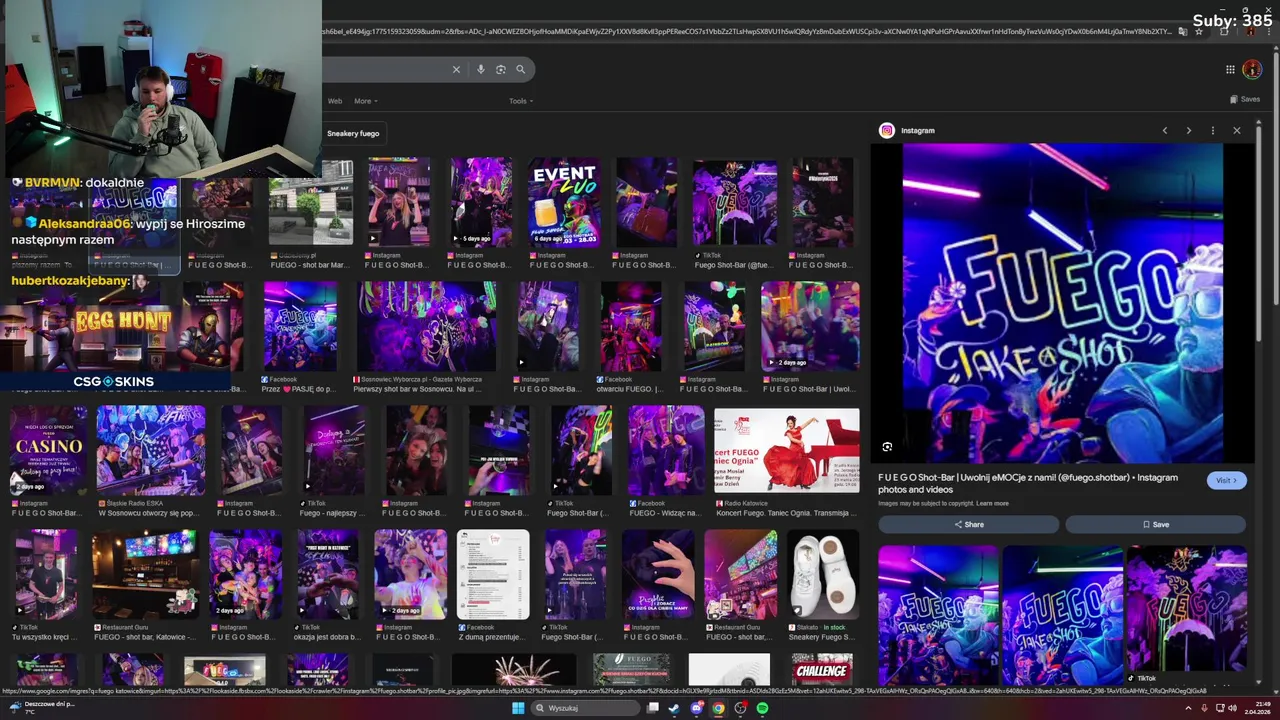Click the taskbar Wyszukaj search box
Viewport: 1280px width, 720px height.
click(585, 708)
